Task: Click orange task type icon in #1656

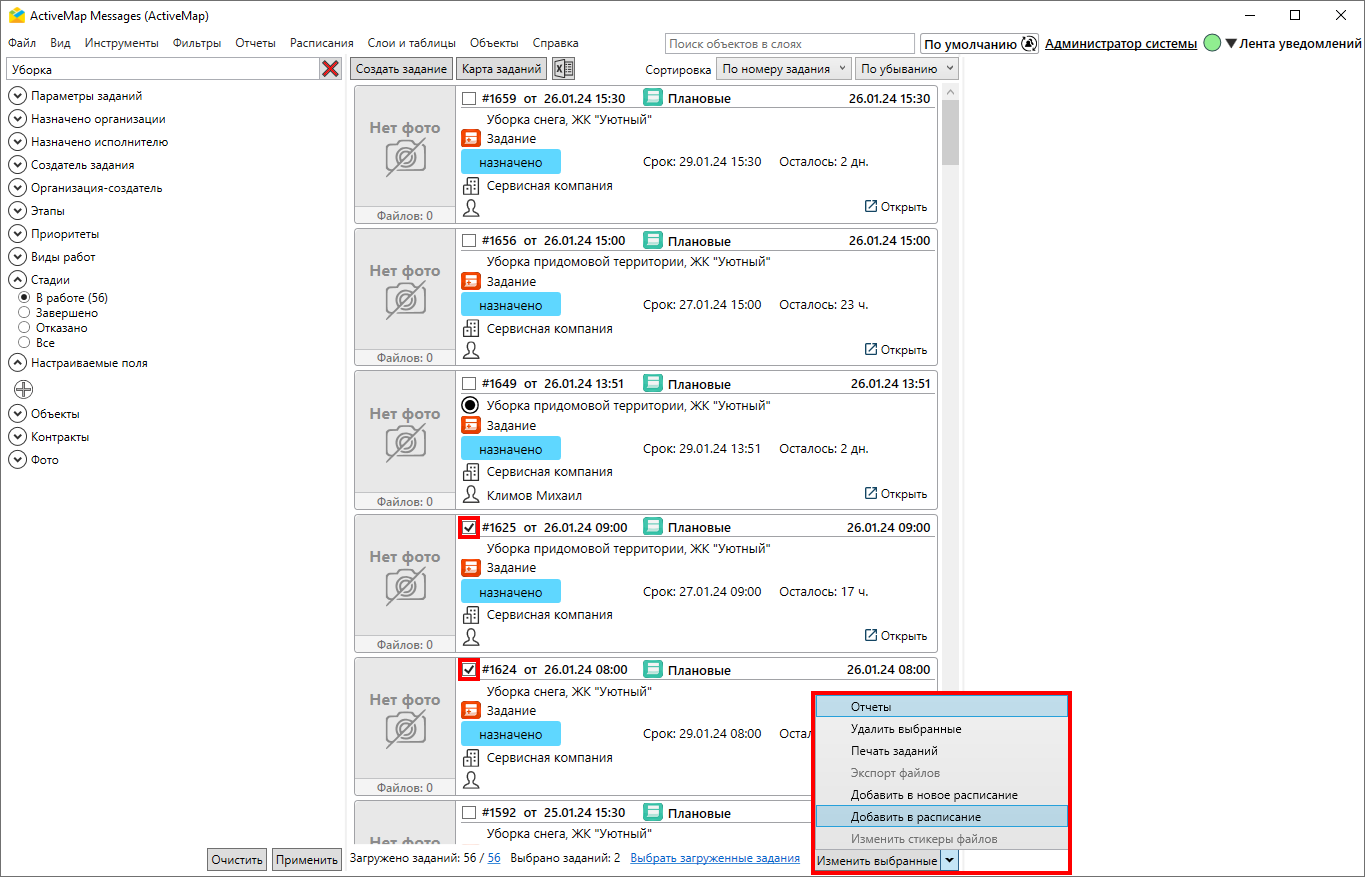Action: tap(471, 282)
